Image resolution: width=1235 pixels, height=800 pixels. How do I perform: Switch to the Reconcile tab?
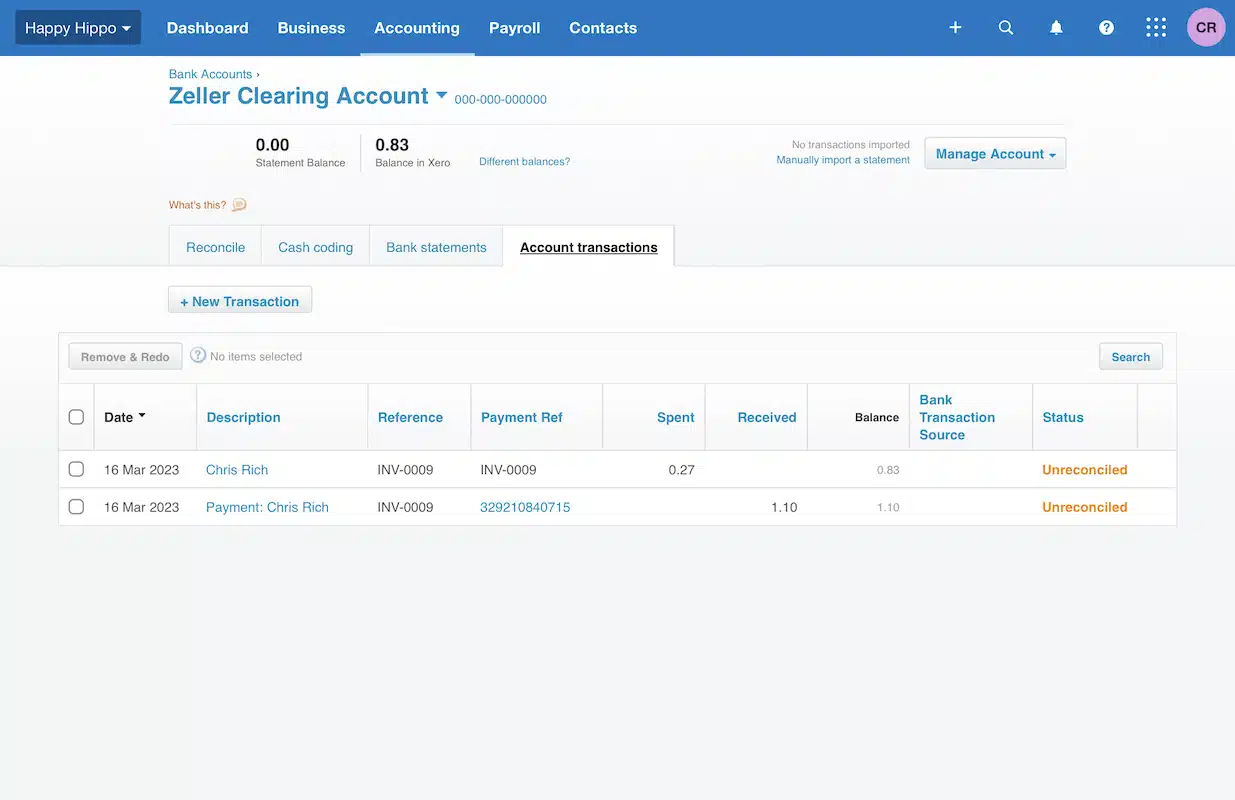(215, 247)
